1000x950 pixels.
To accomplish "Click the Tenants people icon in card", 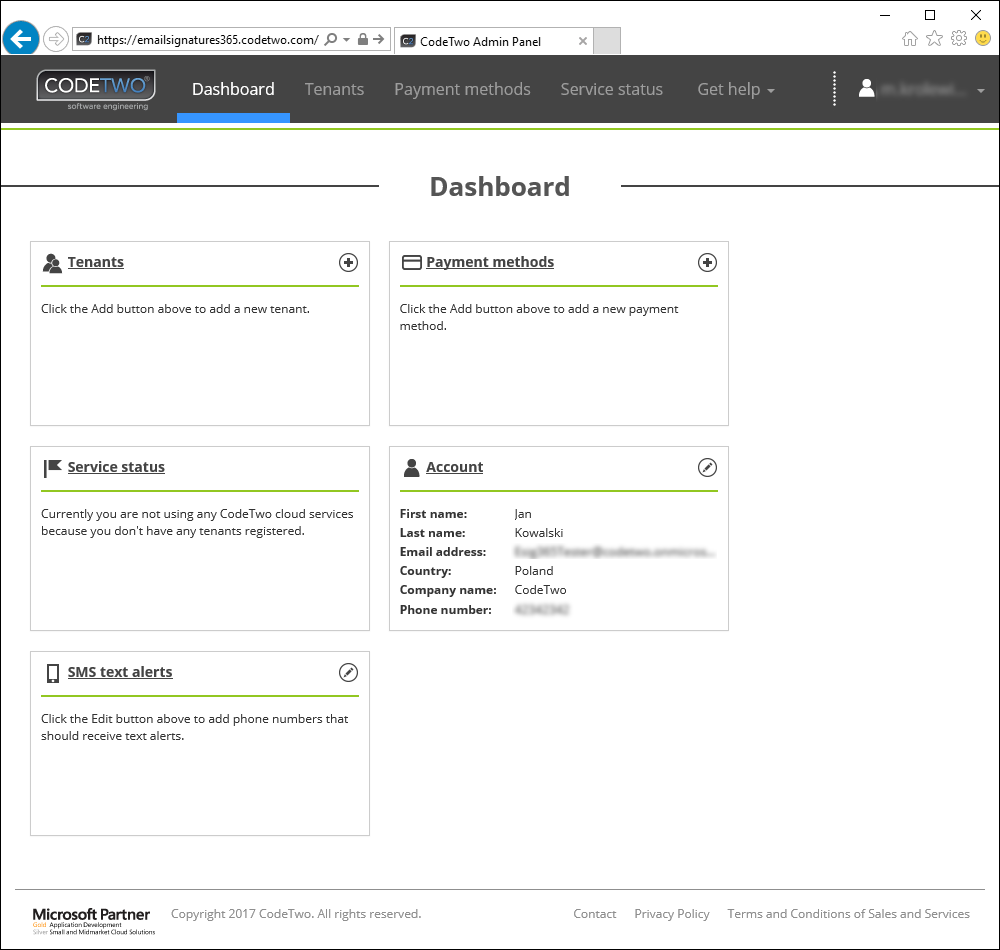I will 52,263.
